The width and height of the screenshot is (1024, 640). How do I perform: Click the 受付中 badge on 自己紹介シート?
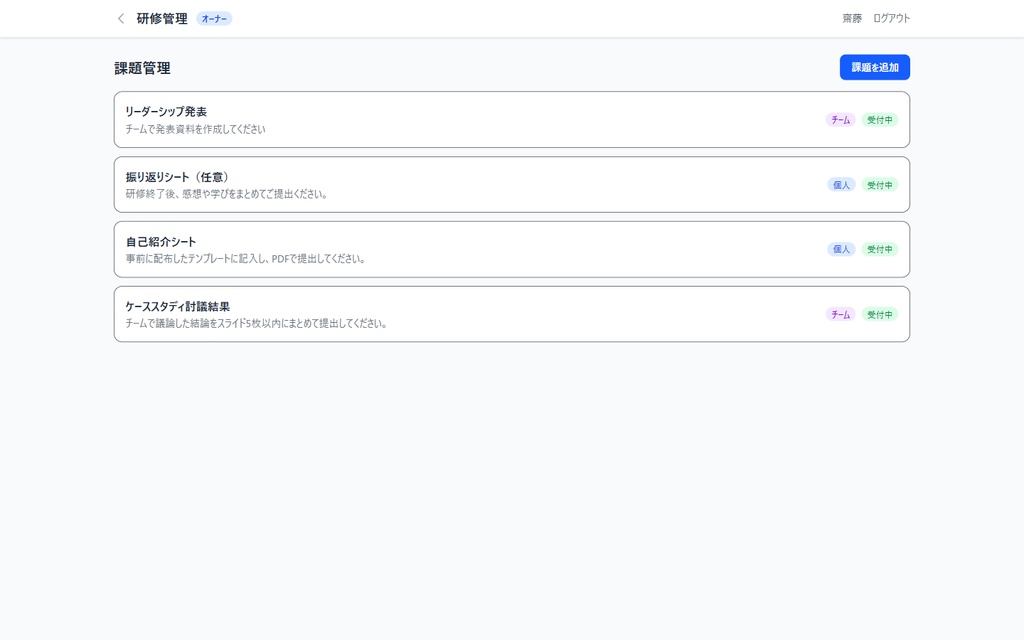tap(880, 249)
